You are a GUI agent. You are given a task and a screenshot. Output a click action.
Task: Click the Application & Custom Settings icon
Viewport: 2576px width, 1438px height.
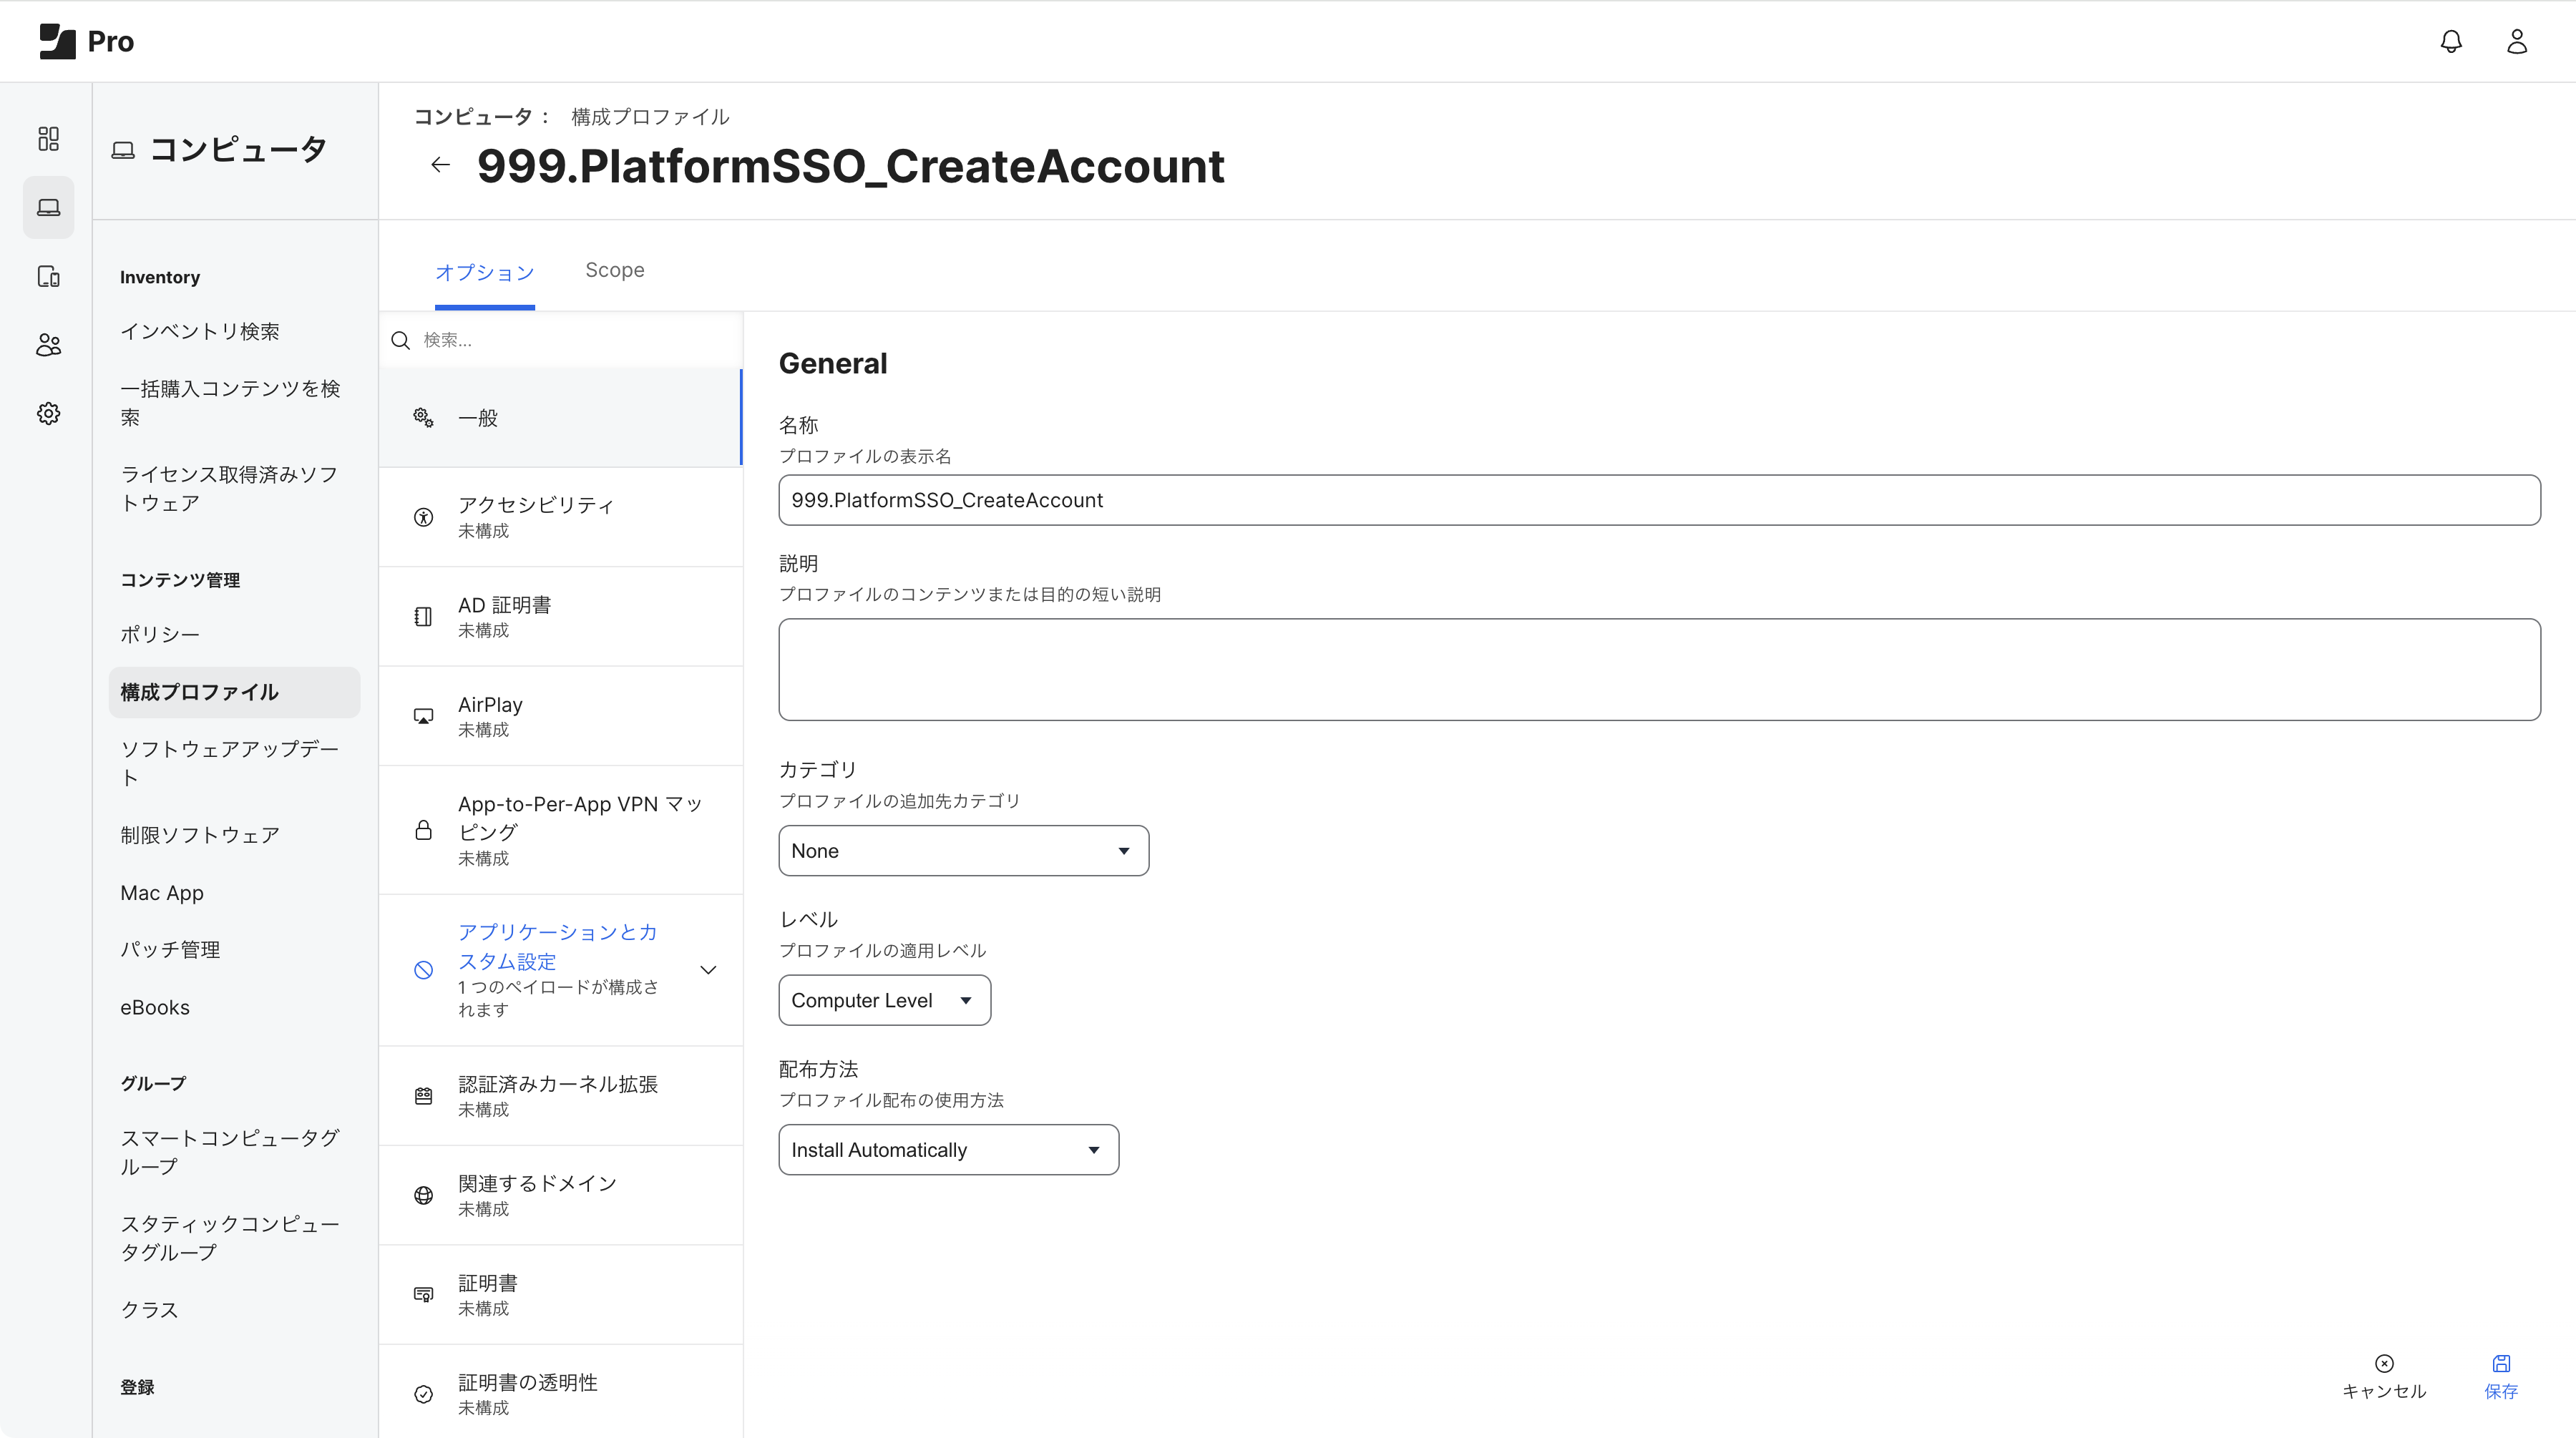click(423, 970)
